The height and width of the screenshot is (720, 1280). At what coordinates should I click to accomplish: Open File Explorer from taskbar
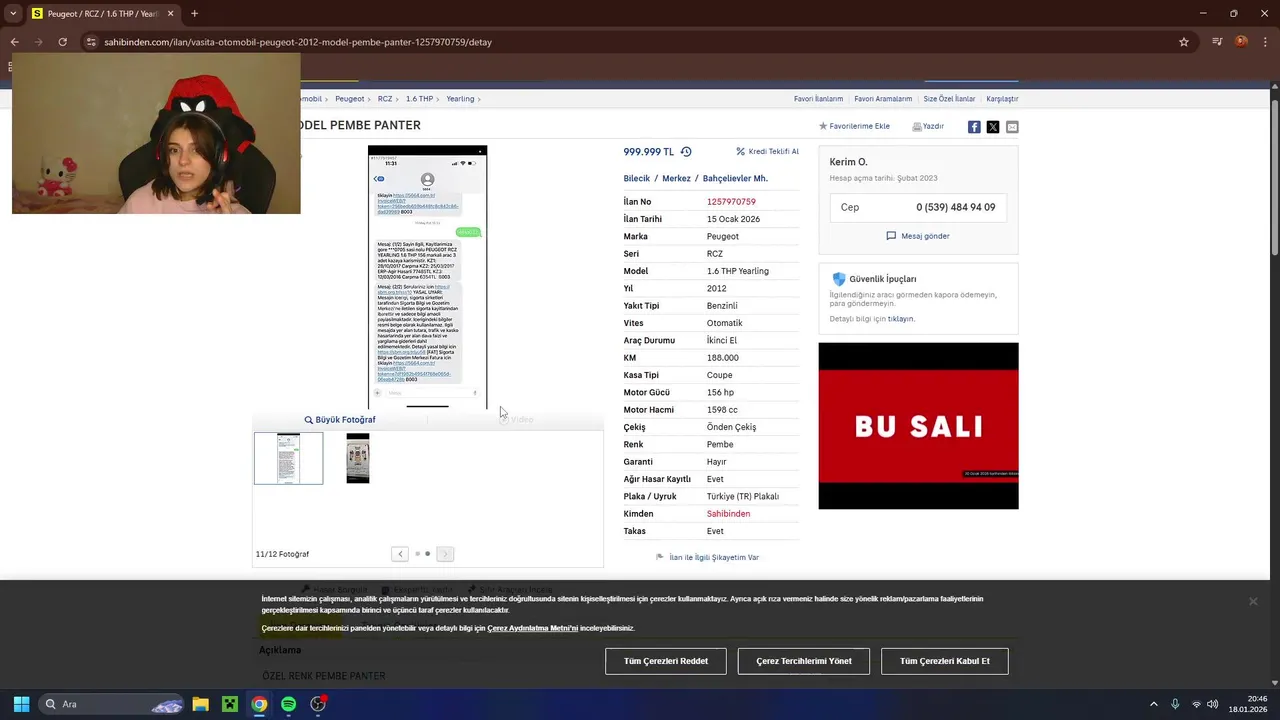click(x=200, y=704)
